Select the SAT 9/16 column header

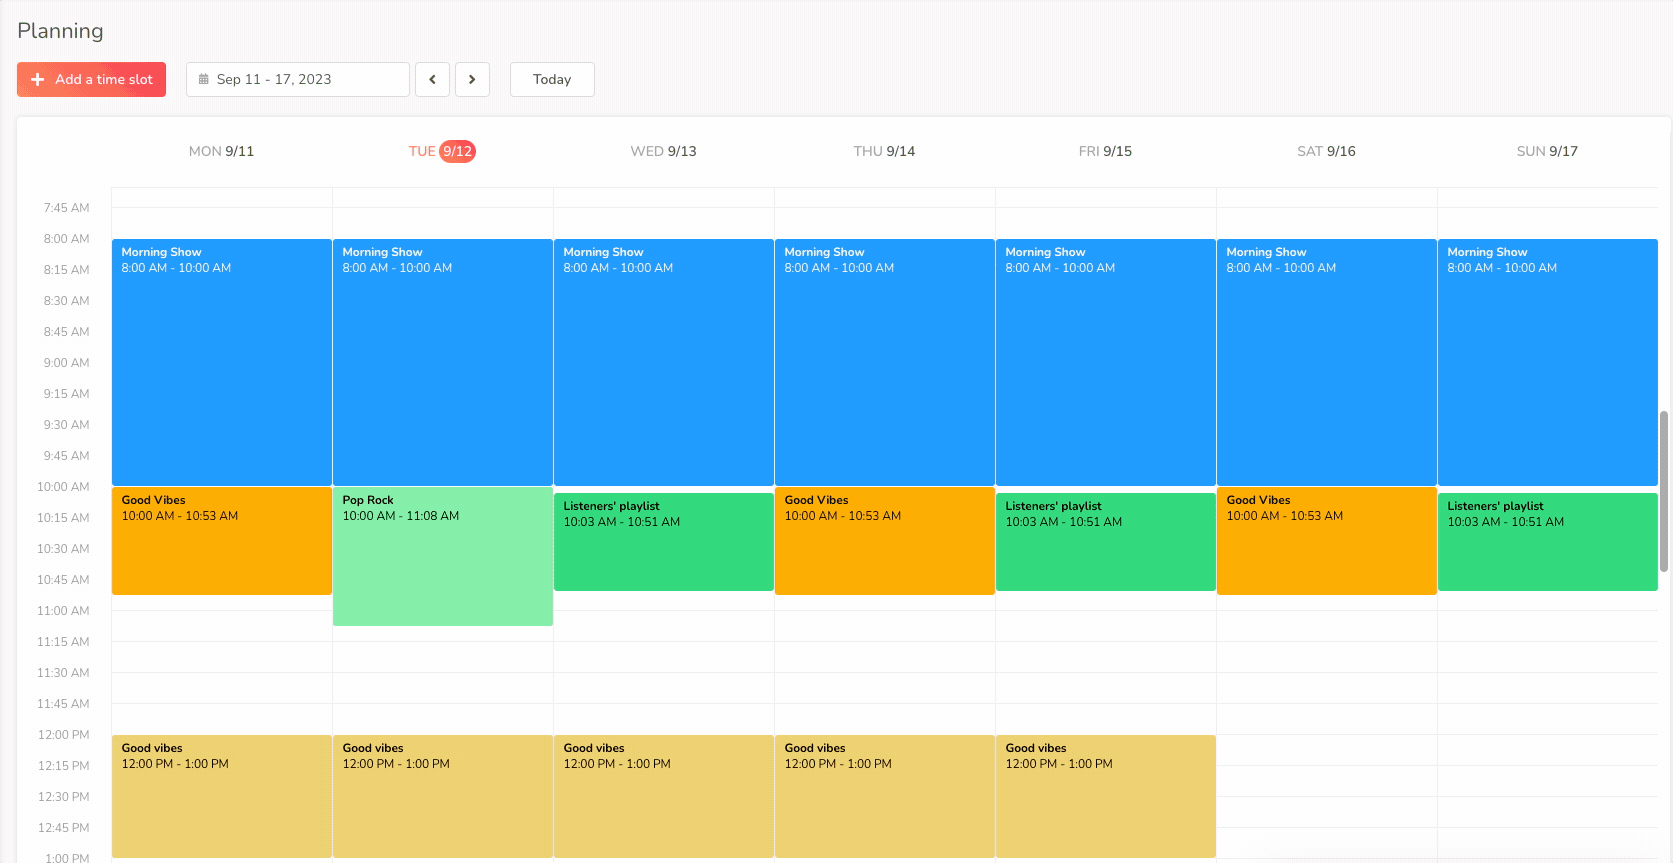(1326, 151)
